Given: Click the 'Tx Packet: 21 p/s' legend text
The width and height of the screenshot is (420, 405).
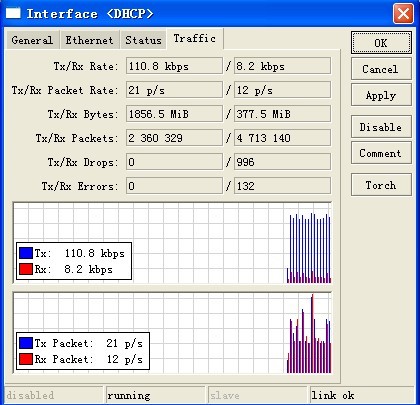Looking at the screenshot, I should (88, 343).
